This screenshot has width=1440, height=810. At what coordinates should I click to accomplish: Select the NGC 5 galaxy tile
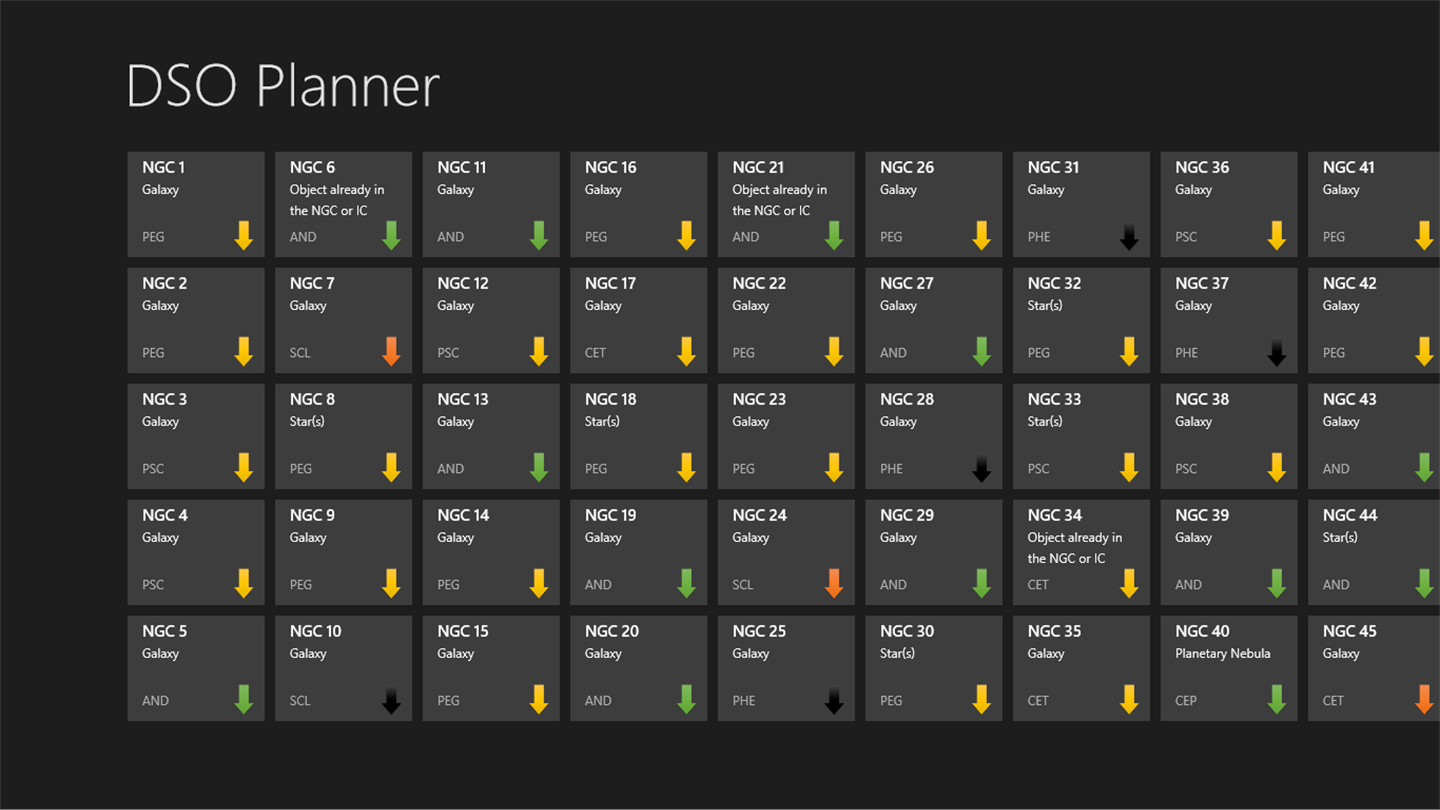coord(195,666)
